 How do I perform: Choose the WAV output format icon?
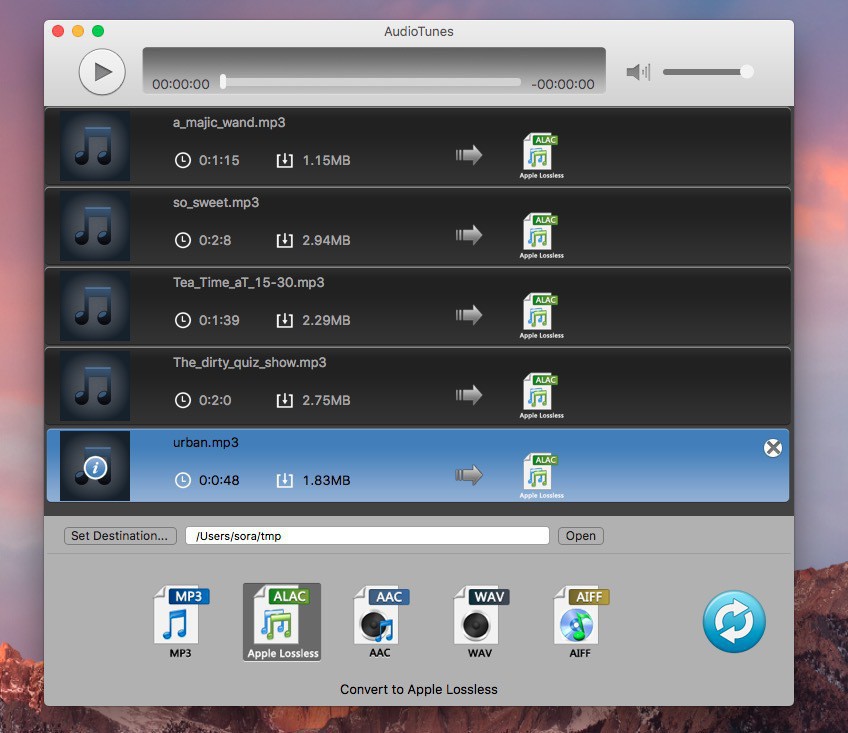pos(481,622)
